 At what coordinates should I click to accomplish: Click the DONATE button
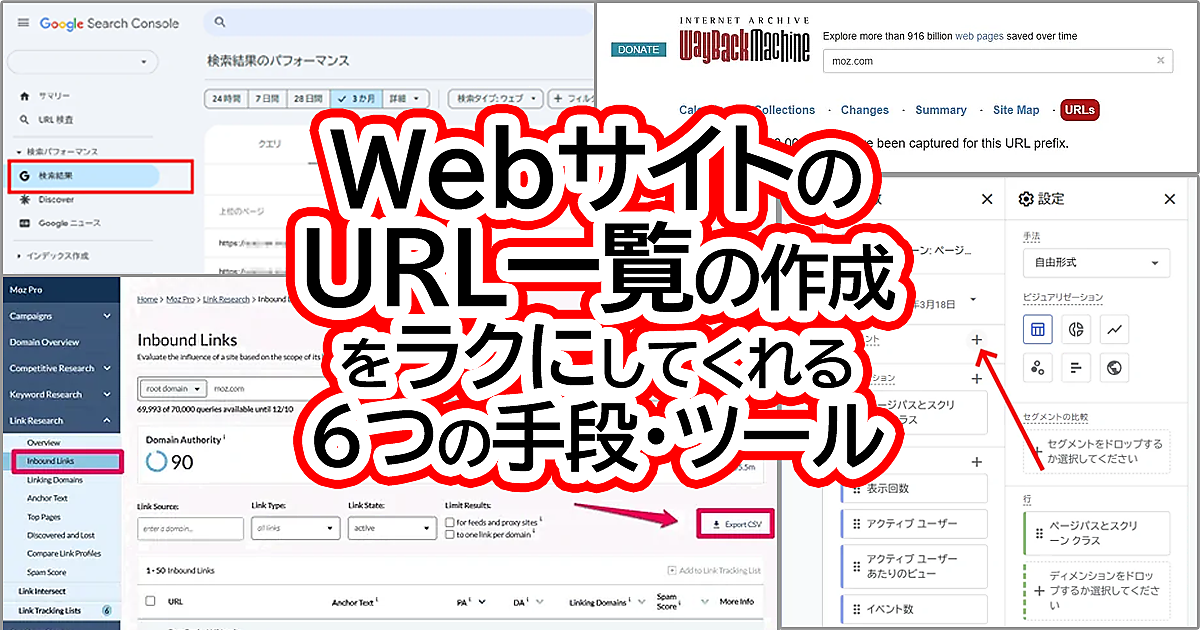pyautogui.click(x=638, y=47)
